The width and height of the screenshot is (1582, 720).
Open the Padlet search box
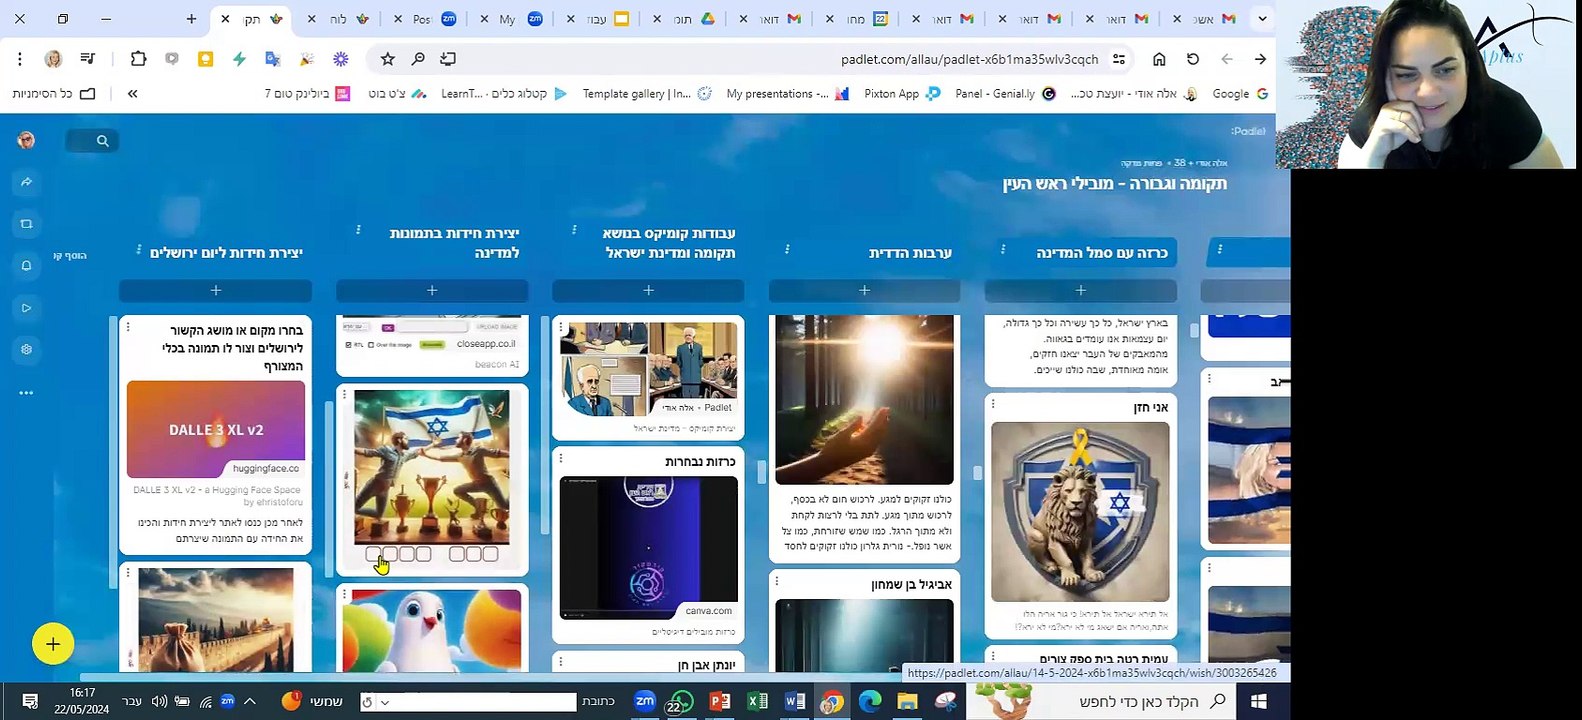(93, 141)
